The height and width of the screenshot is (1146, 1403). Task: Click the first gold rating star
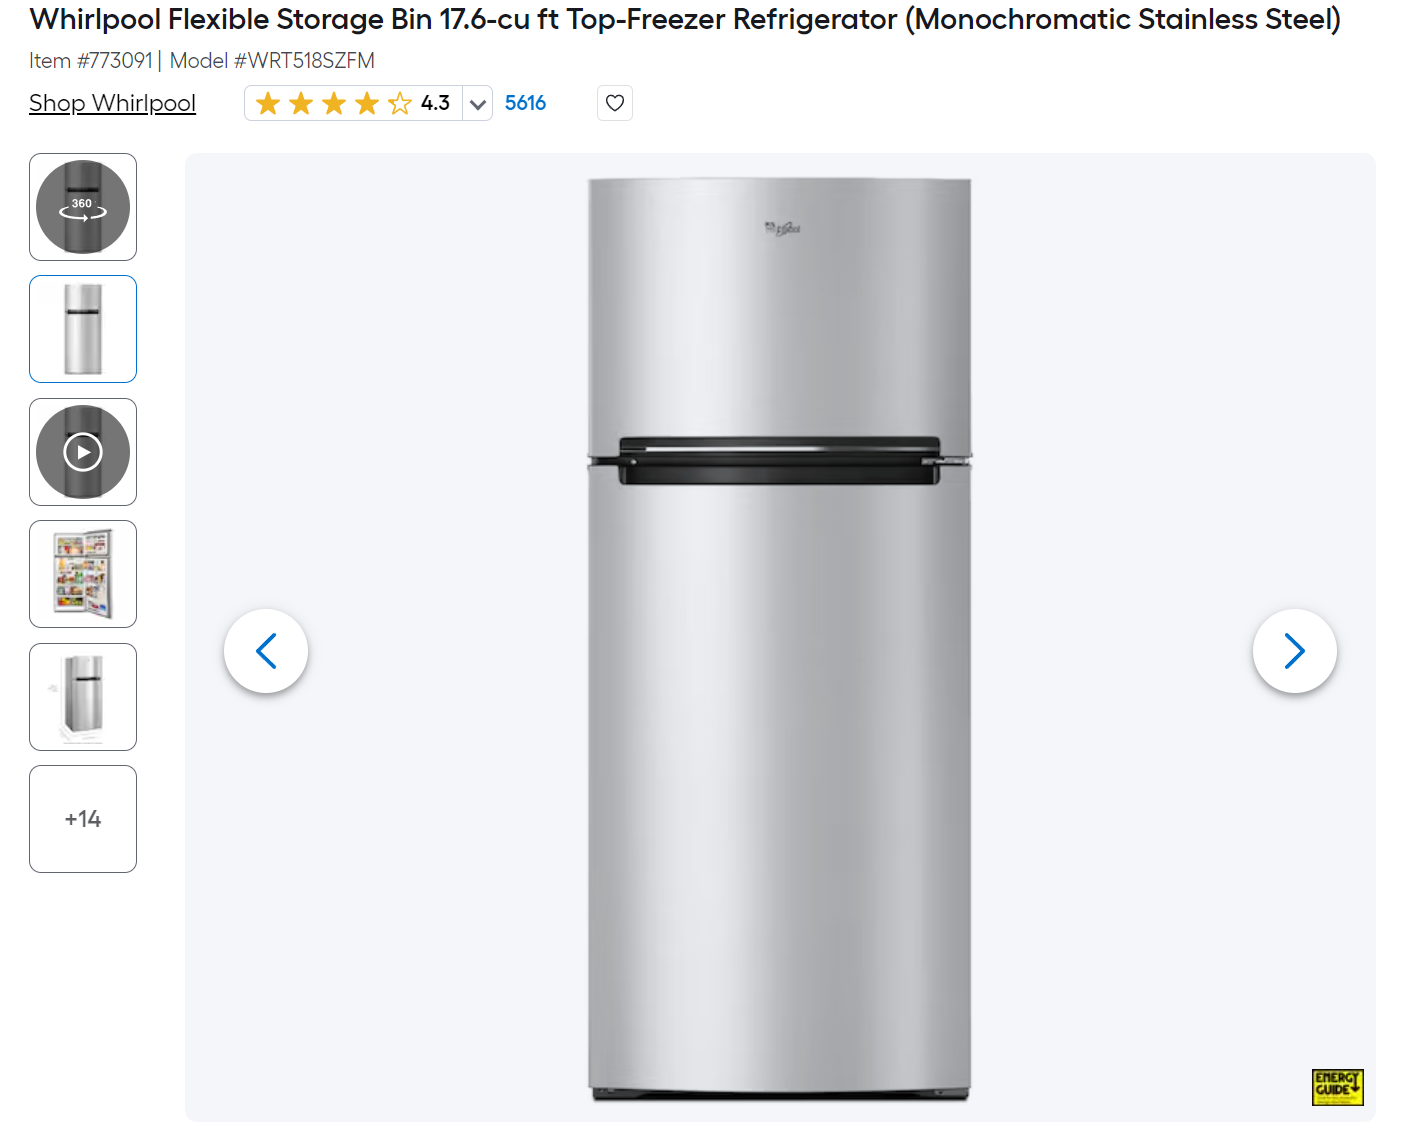(268, 103)
